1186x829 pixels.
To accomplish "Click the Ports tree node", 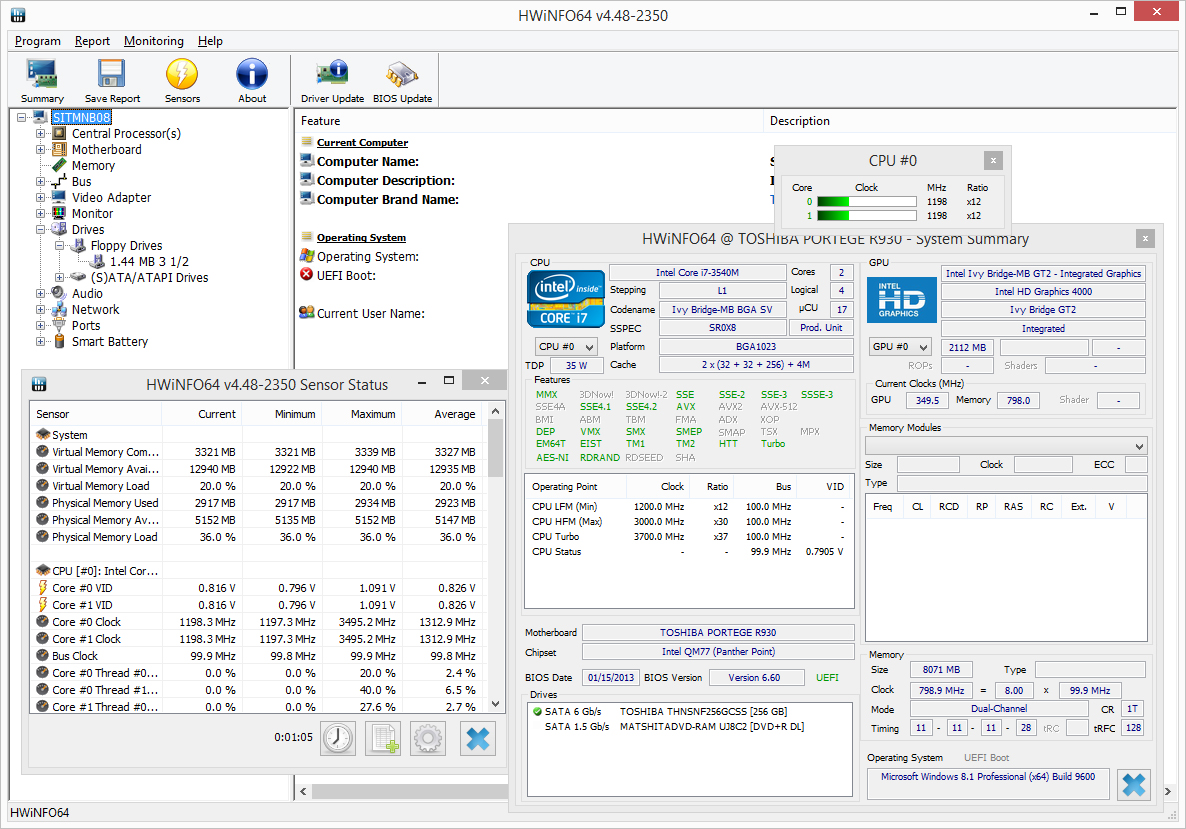I will [x=85, y=325].
